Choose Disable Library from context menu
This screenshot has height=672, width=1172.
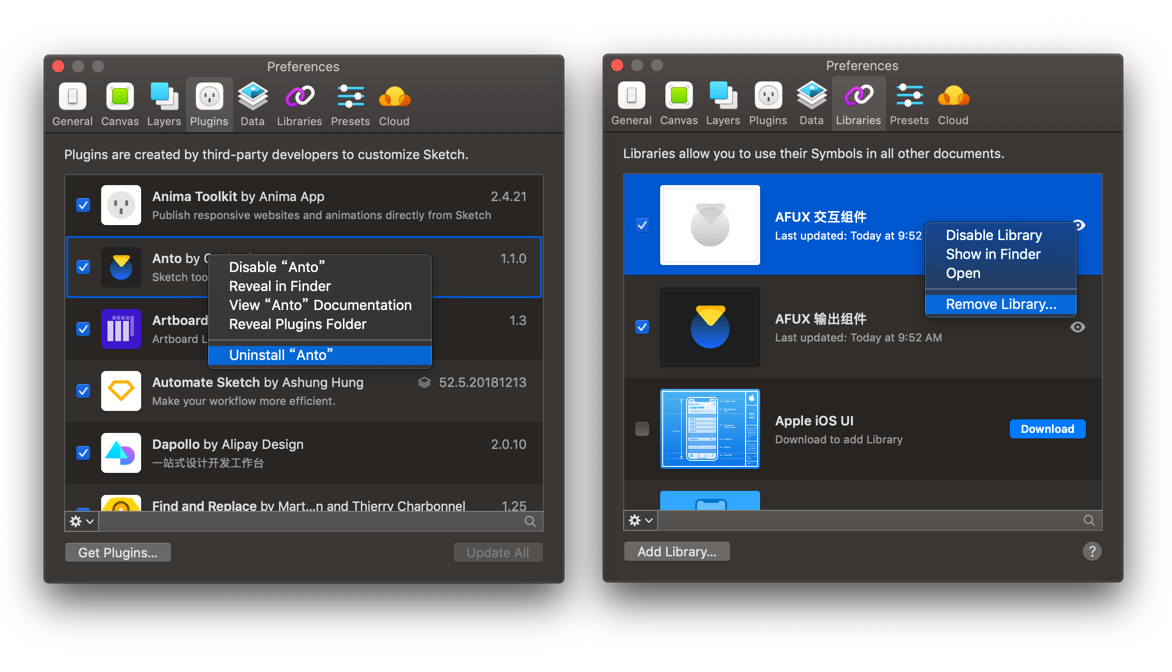[x=1001, y=235]
